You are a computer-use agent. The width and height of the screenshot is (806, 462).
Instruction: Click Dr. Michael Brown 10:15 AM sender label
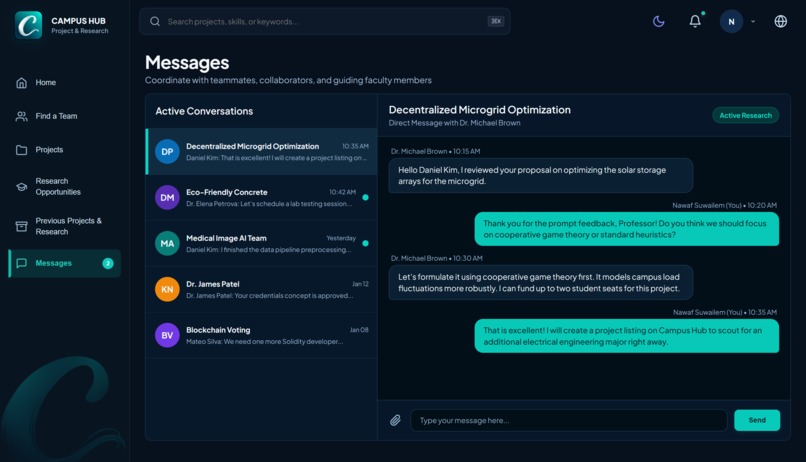[435, 152]
